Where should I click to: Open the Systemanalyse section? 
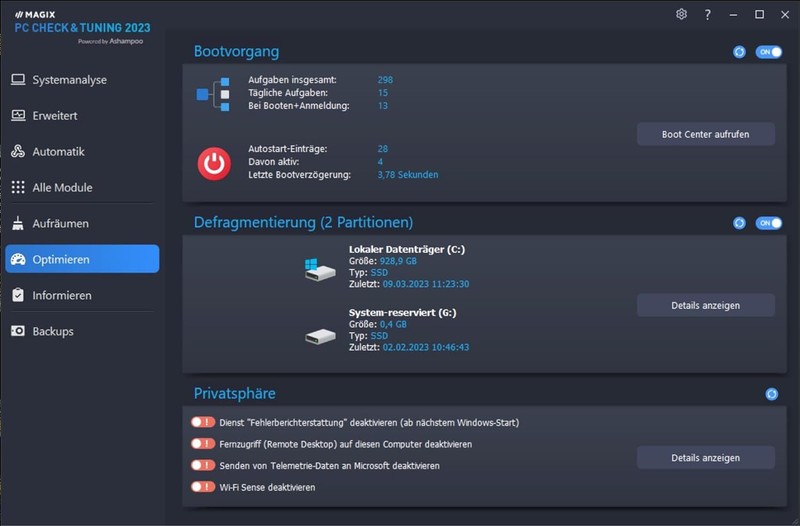(x=82, y=80)
